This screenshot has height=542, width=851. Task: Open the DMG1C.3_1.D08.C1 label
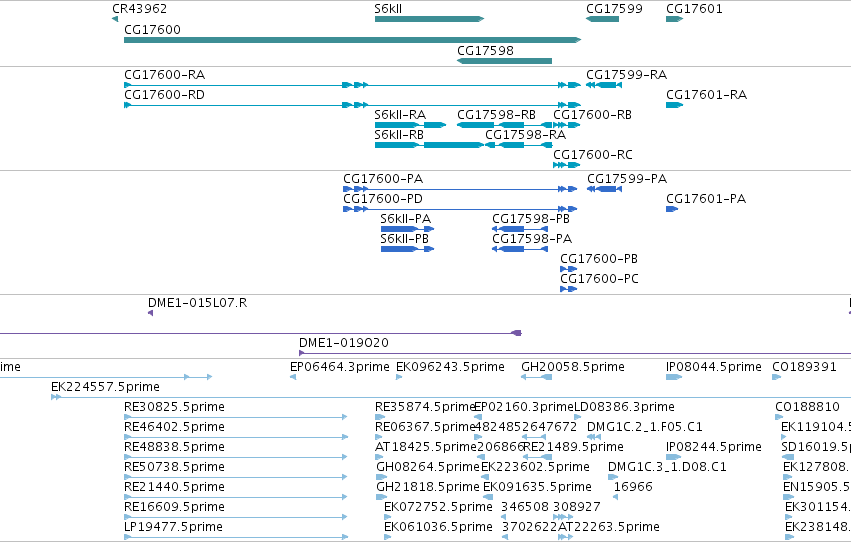coord(667,467)
